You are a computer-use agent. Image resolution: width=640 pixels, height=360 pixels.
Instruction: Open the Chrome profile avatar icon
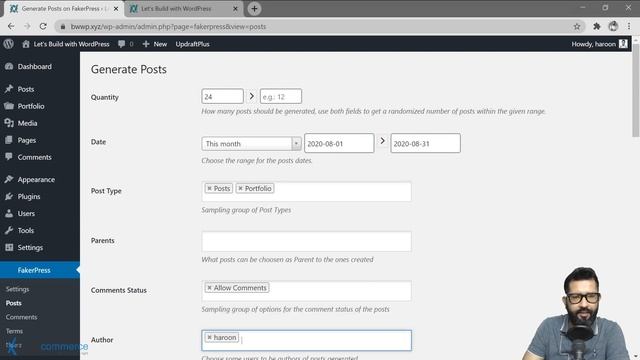pyautogui.click(x=613, y=27)
